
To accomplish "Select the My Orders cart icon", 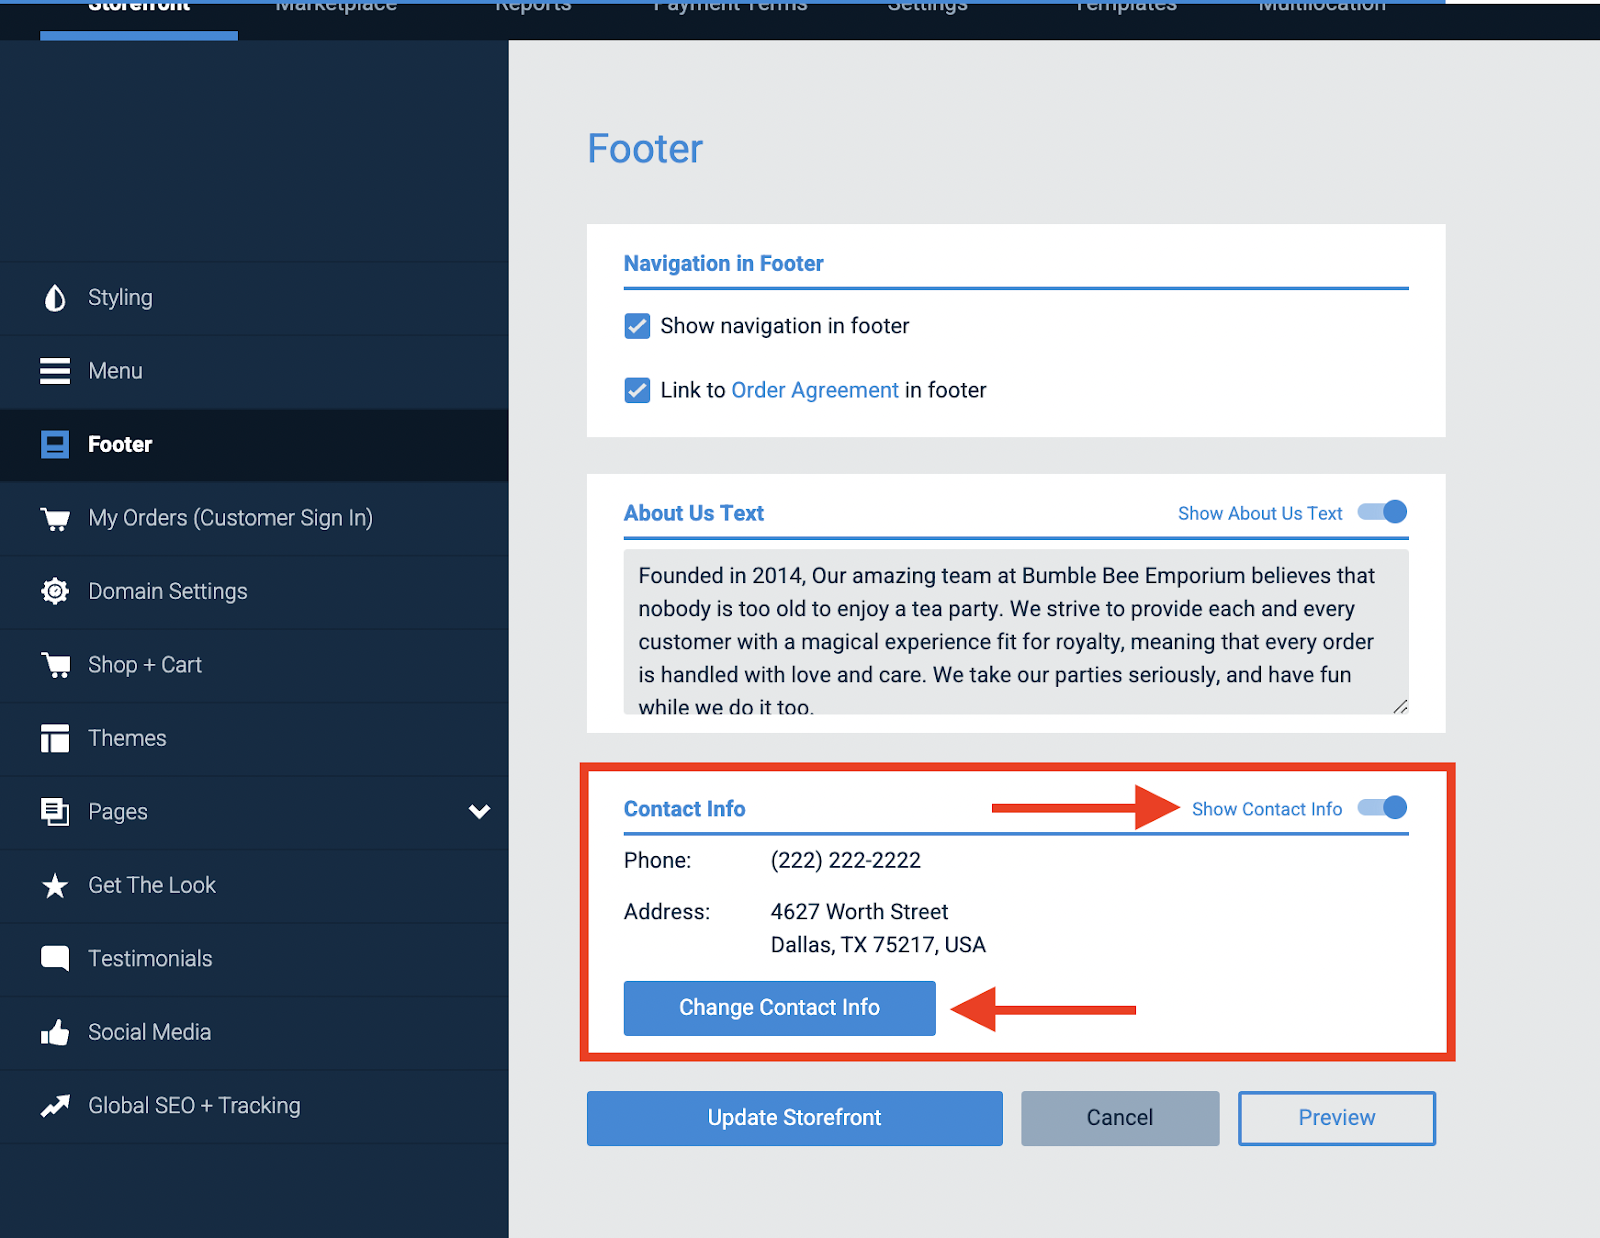I will (x=55, y=518).
